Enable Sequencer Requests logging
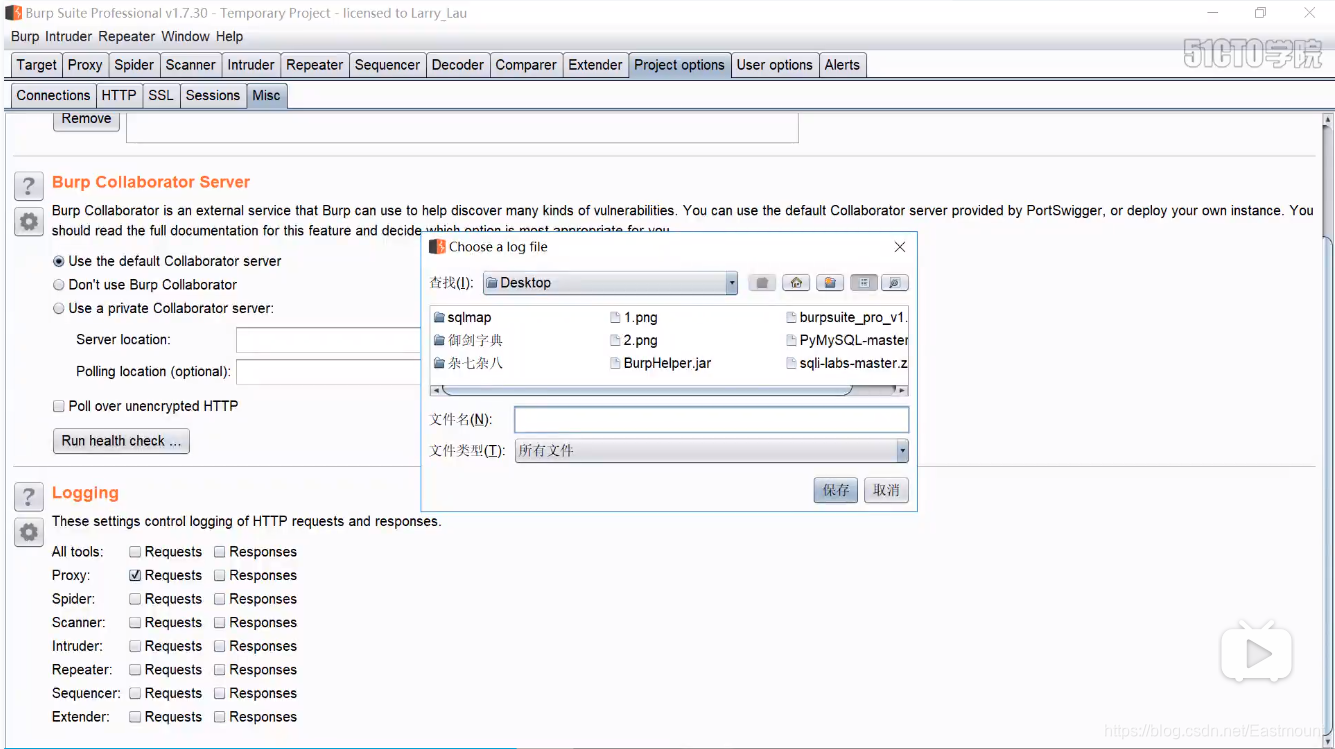 pos(135,693)
